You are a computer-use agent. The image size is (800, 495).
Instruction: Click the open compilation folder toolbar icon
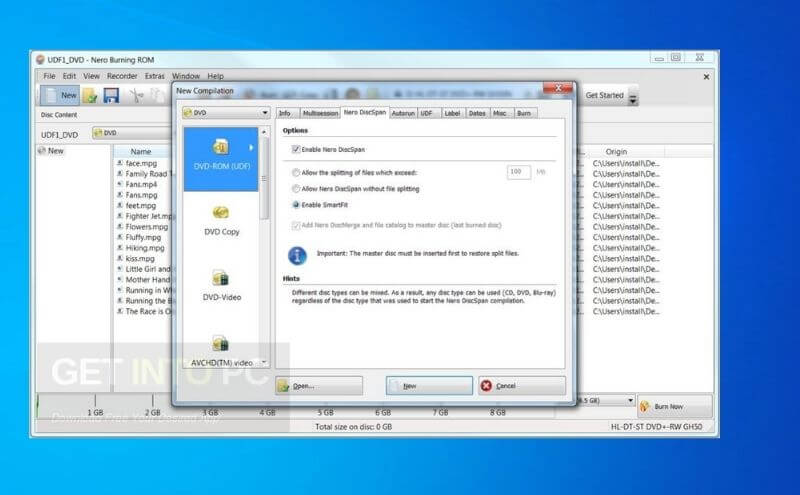click(90, 95)
